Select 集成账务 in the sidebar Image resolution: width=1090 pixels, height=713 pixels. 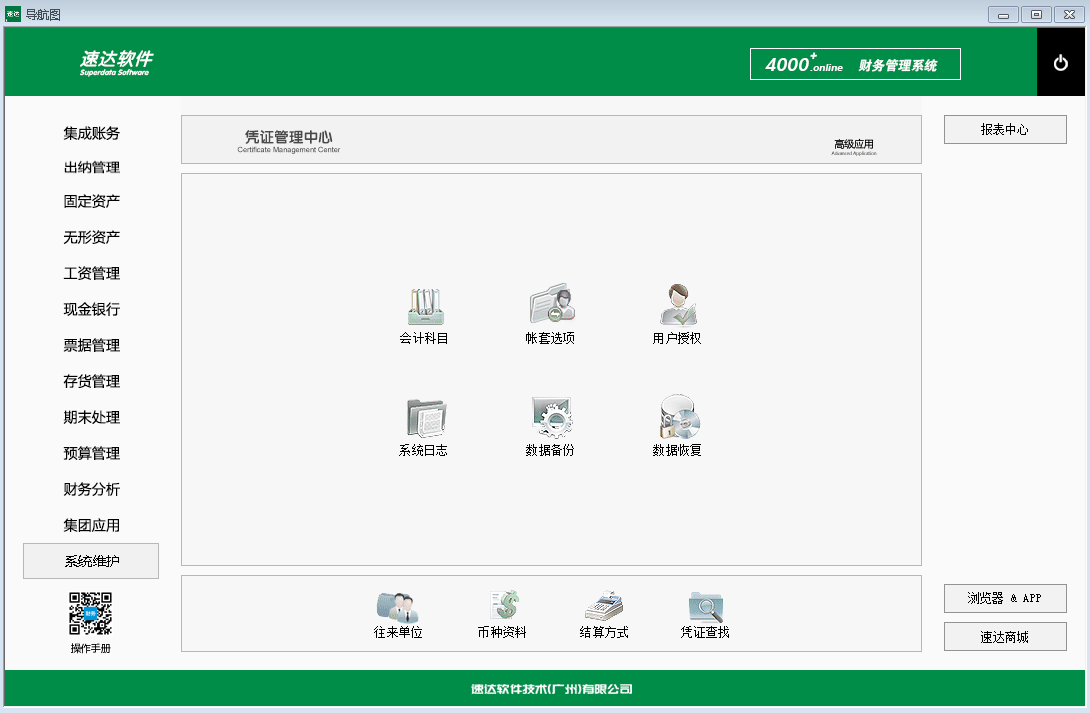(91, 131)
